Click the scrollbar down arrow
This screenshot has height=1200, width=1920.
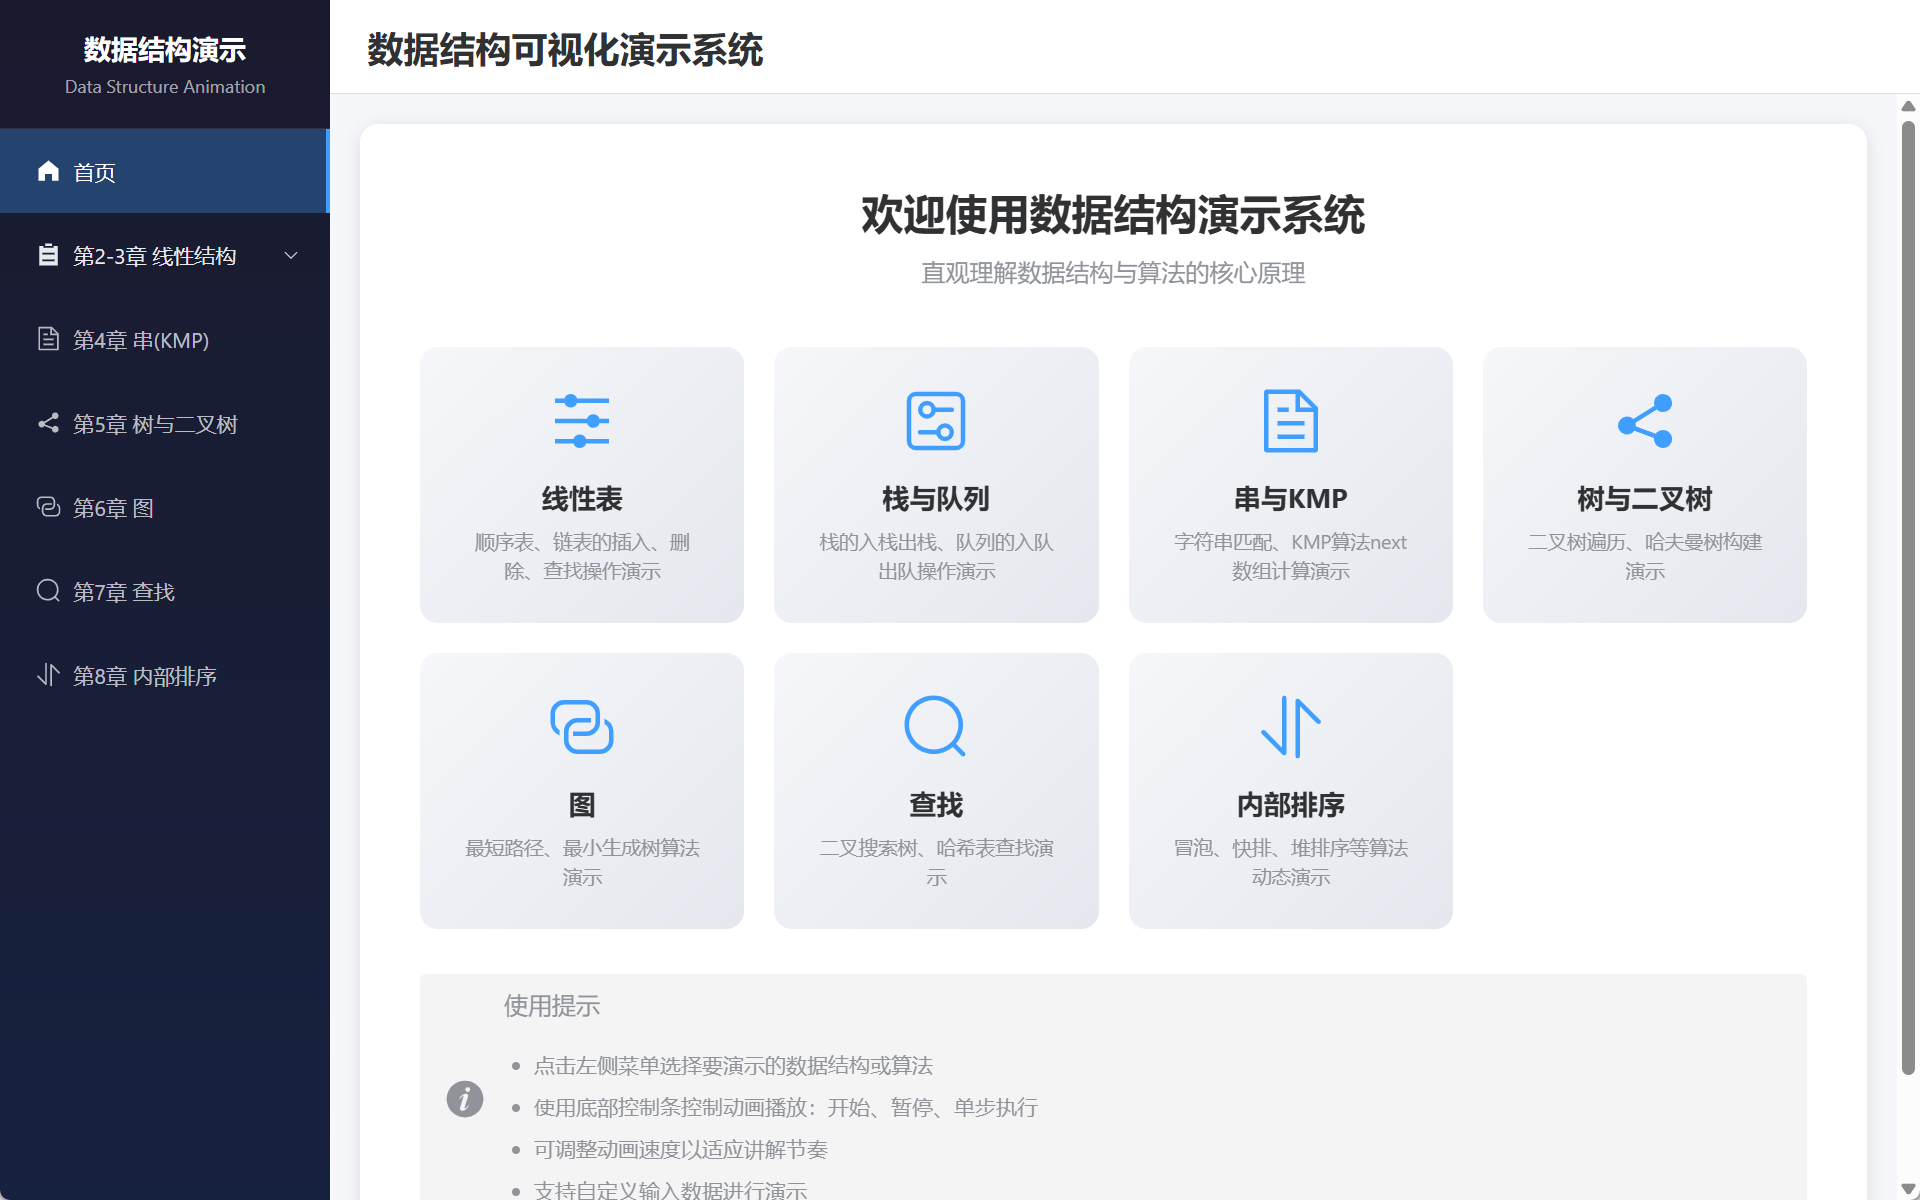[x=1906, y=1188]
